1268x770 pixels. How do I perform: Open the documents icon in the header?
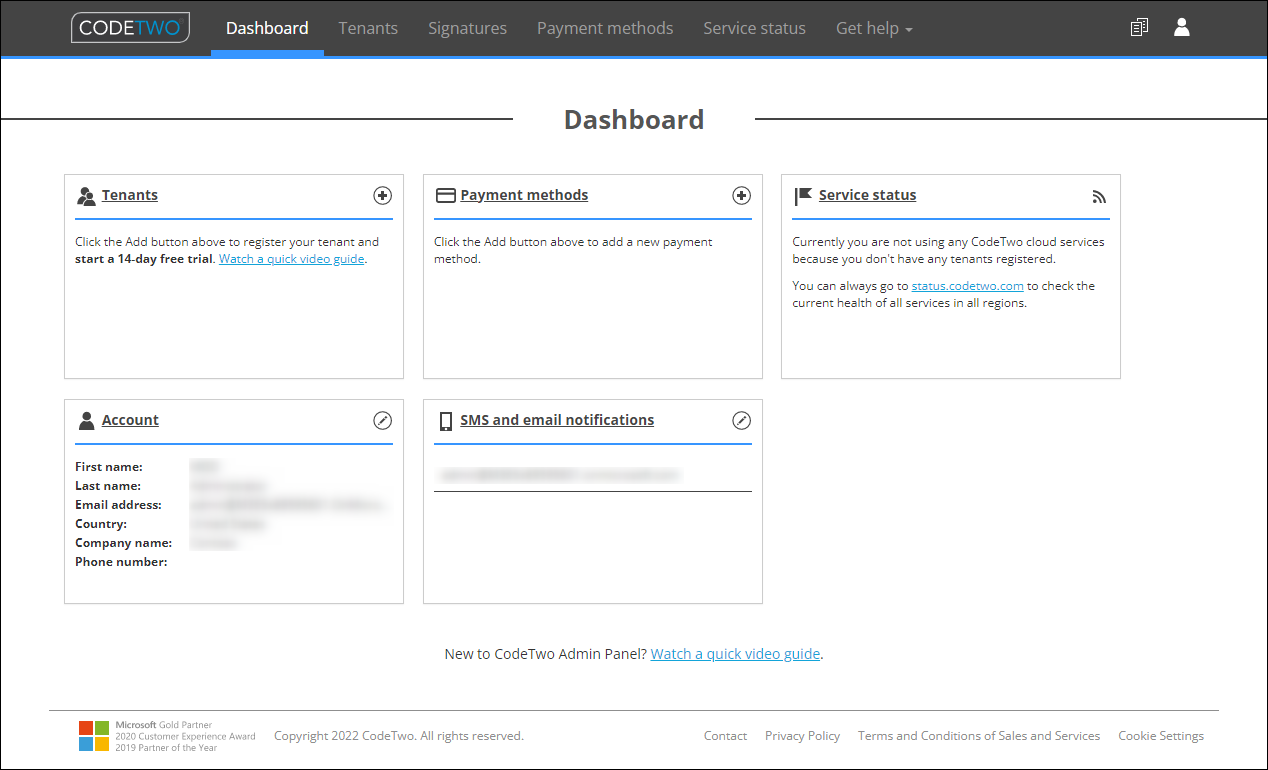tap(1139, 28)
